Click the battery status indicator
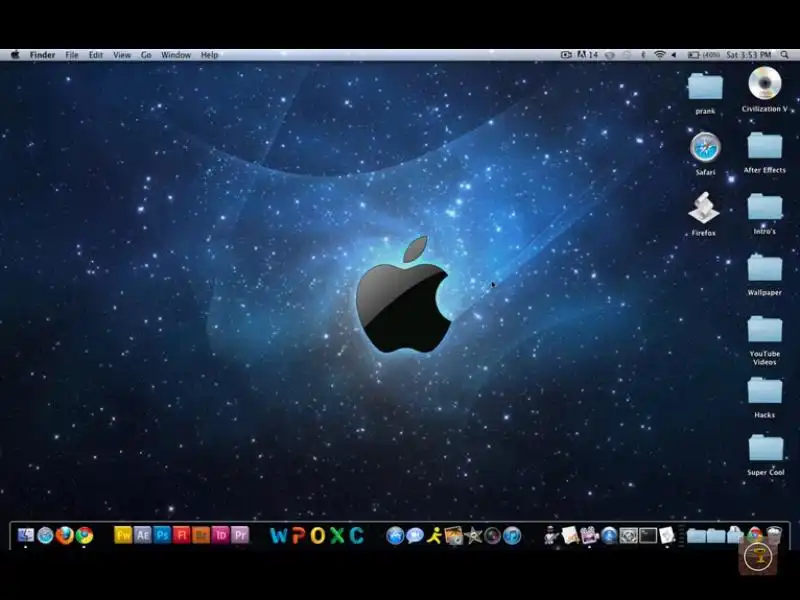This screenshot has width=800, height=600. click(x=704, y=55)
